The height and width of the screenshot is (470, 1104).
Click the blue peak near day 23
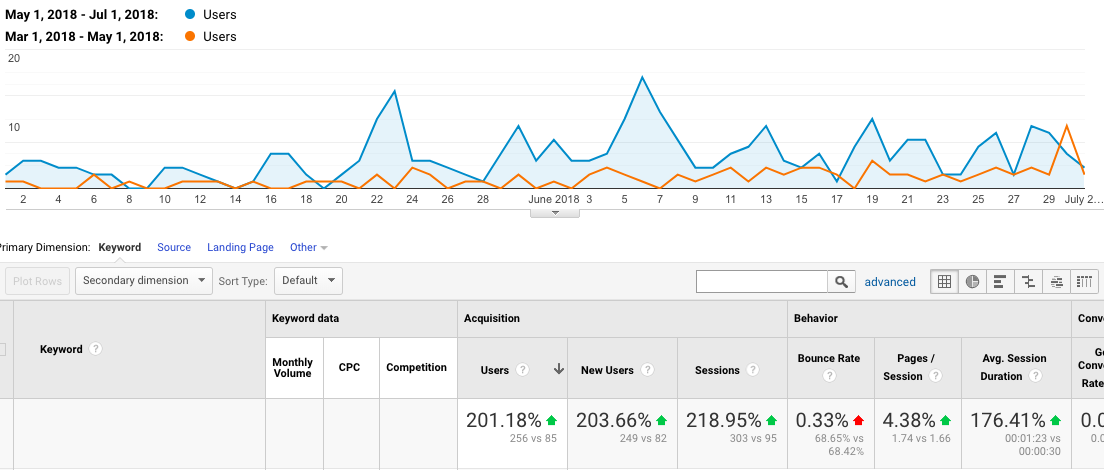394,91
